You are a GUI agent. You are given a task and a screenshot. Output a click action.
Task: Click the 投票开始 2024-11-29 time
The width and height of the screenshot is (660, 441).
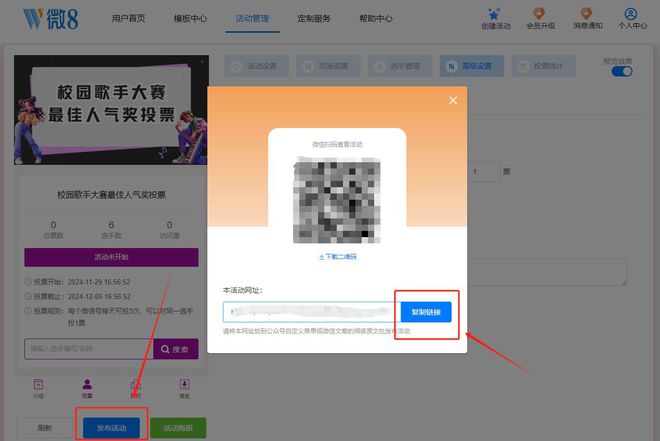tap(99, 282)
